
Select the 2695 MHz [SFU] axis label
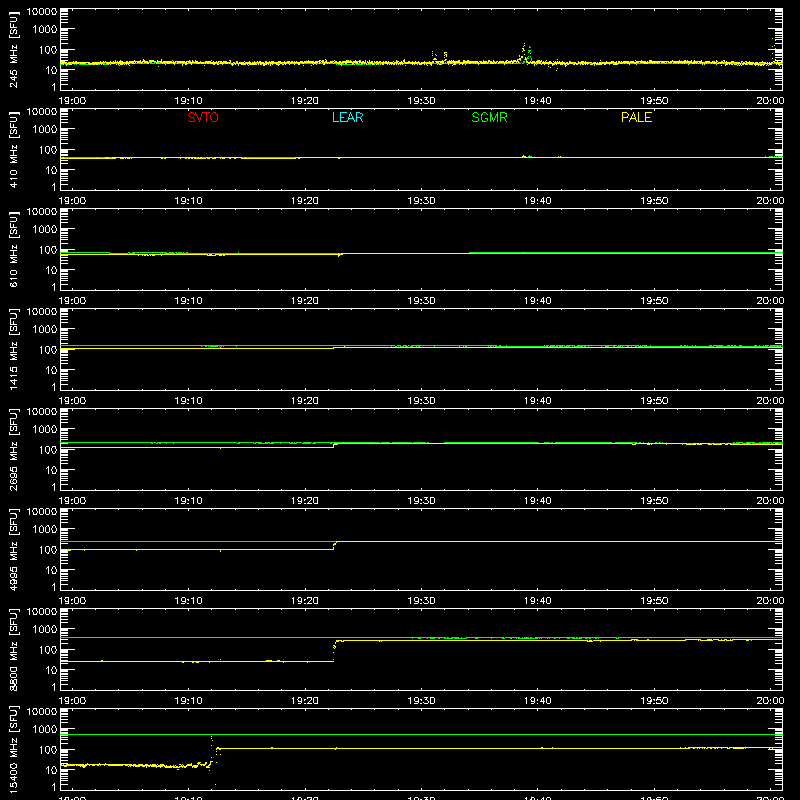[x=14, y=449]
